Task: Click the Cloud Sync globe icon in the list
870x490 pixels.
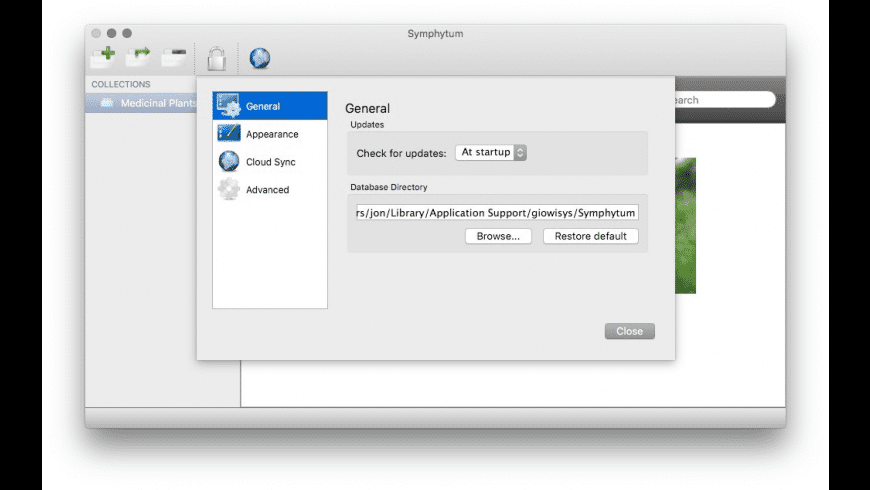Action: click(229, 161)
